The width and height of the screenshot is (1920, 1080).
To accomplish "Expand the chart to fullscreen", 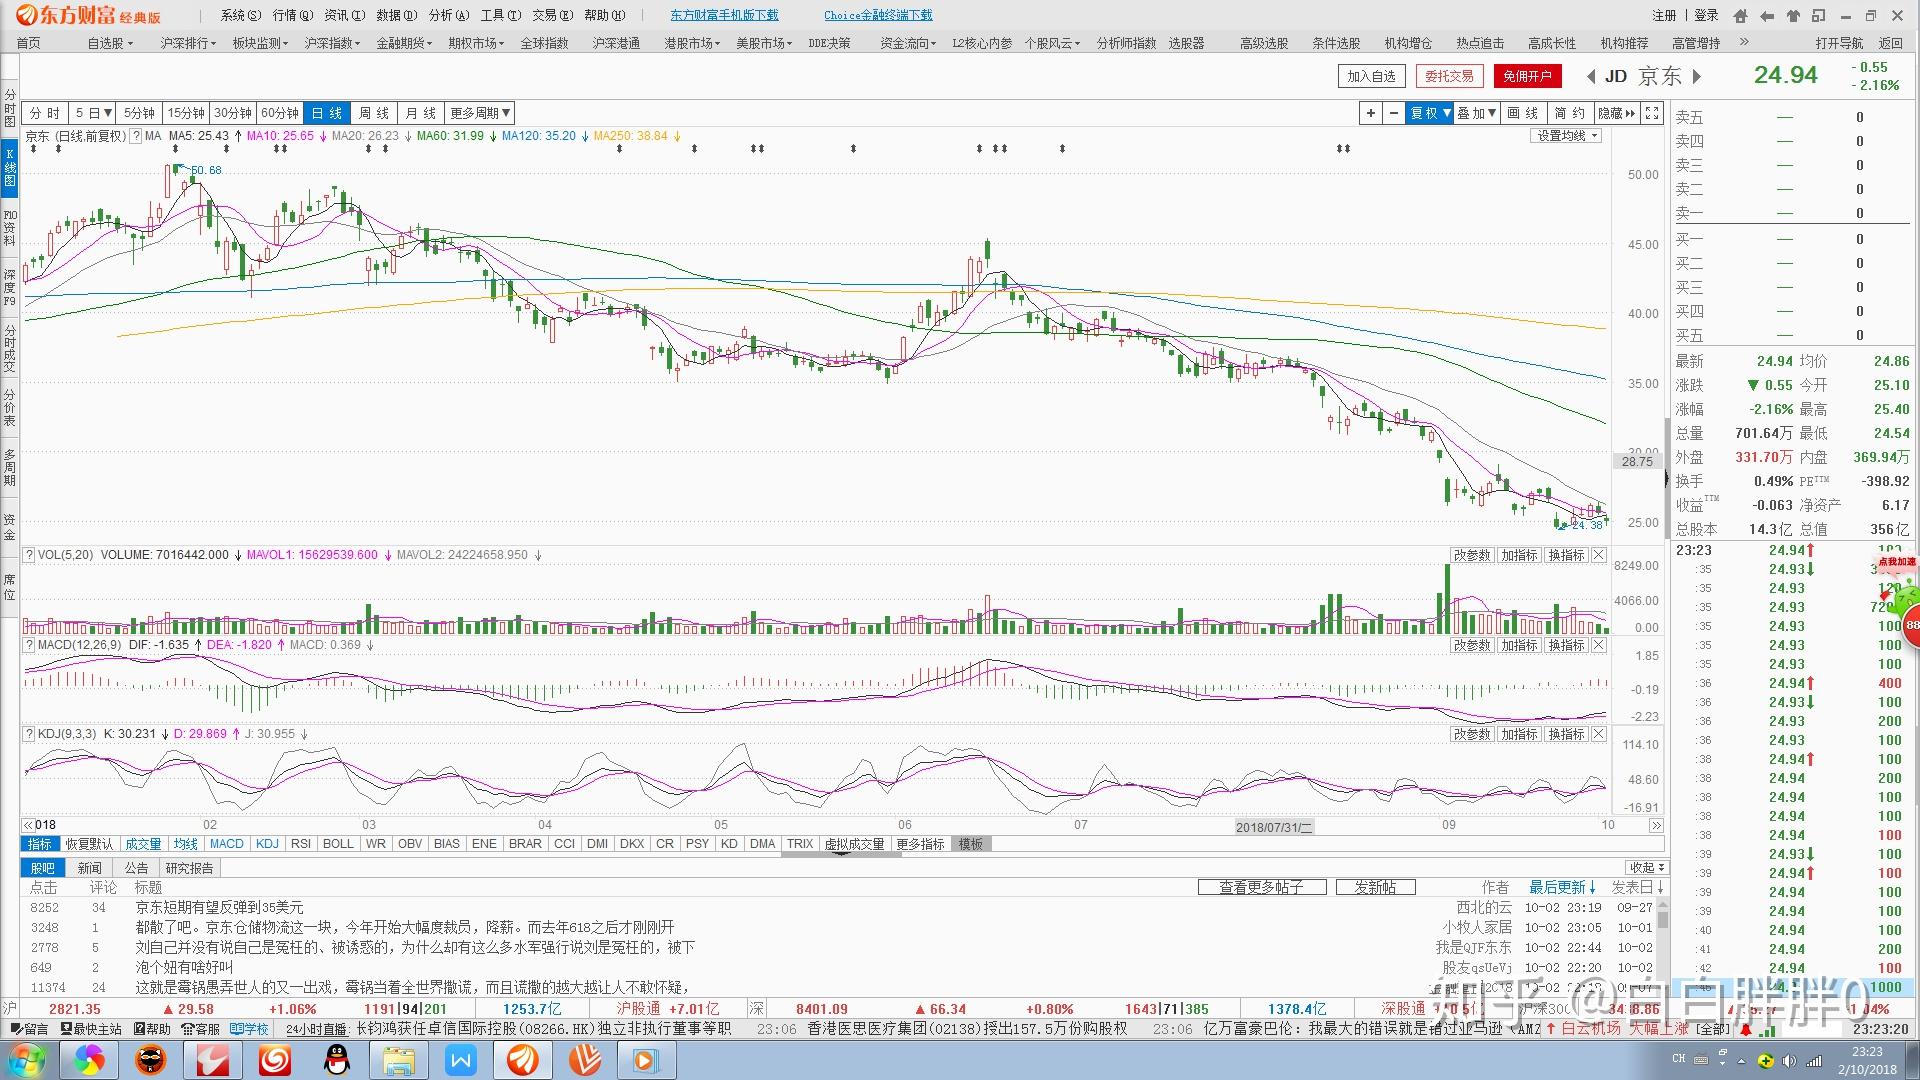I will point(1653,113).
